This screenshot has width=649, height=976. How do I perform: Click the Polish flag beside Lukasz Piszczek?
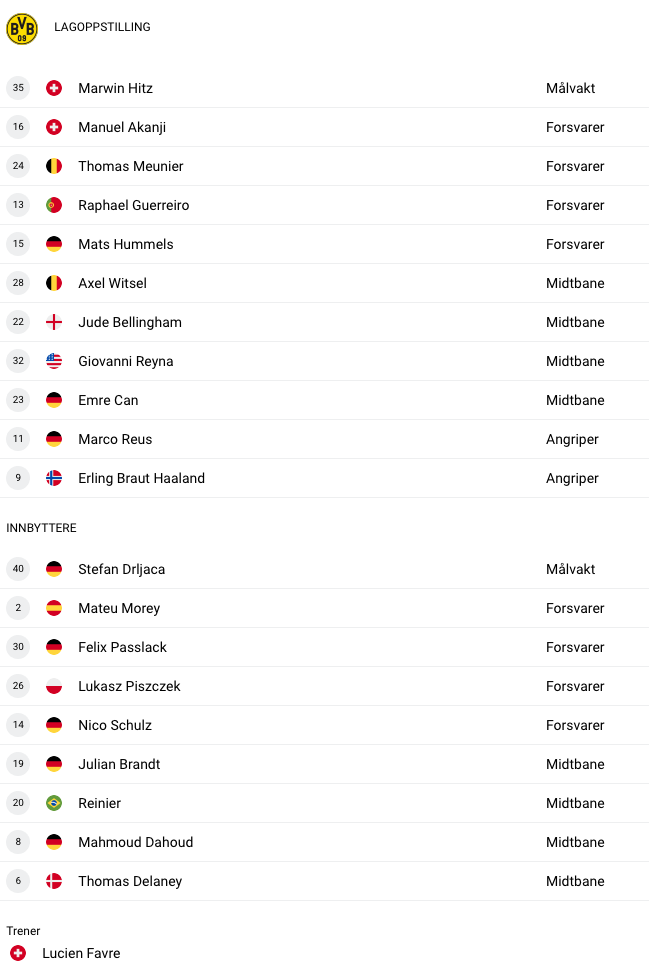point(54,686)
